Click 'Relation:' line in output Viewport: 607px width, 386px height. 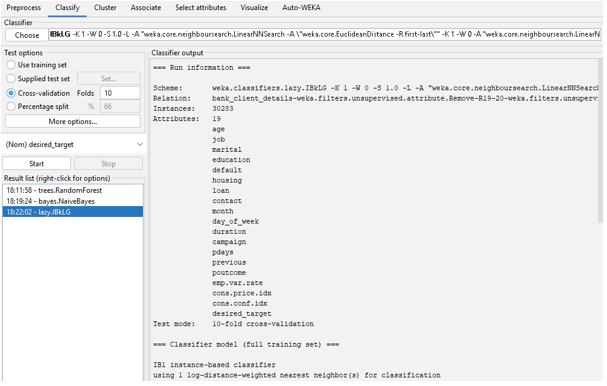pos(376,99)
